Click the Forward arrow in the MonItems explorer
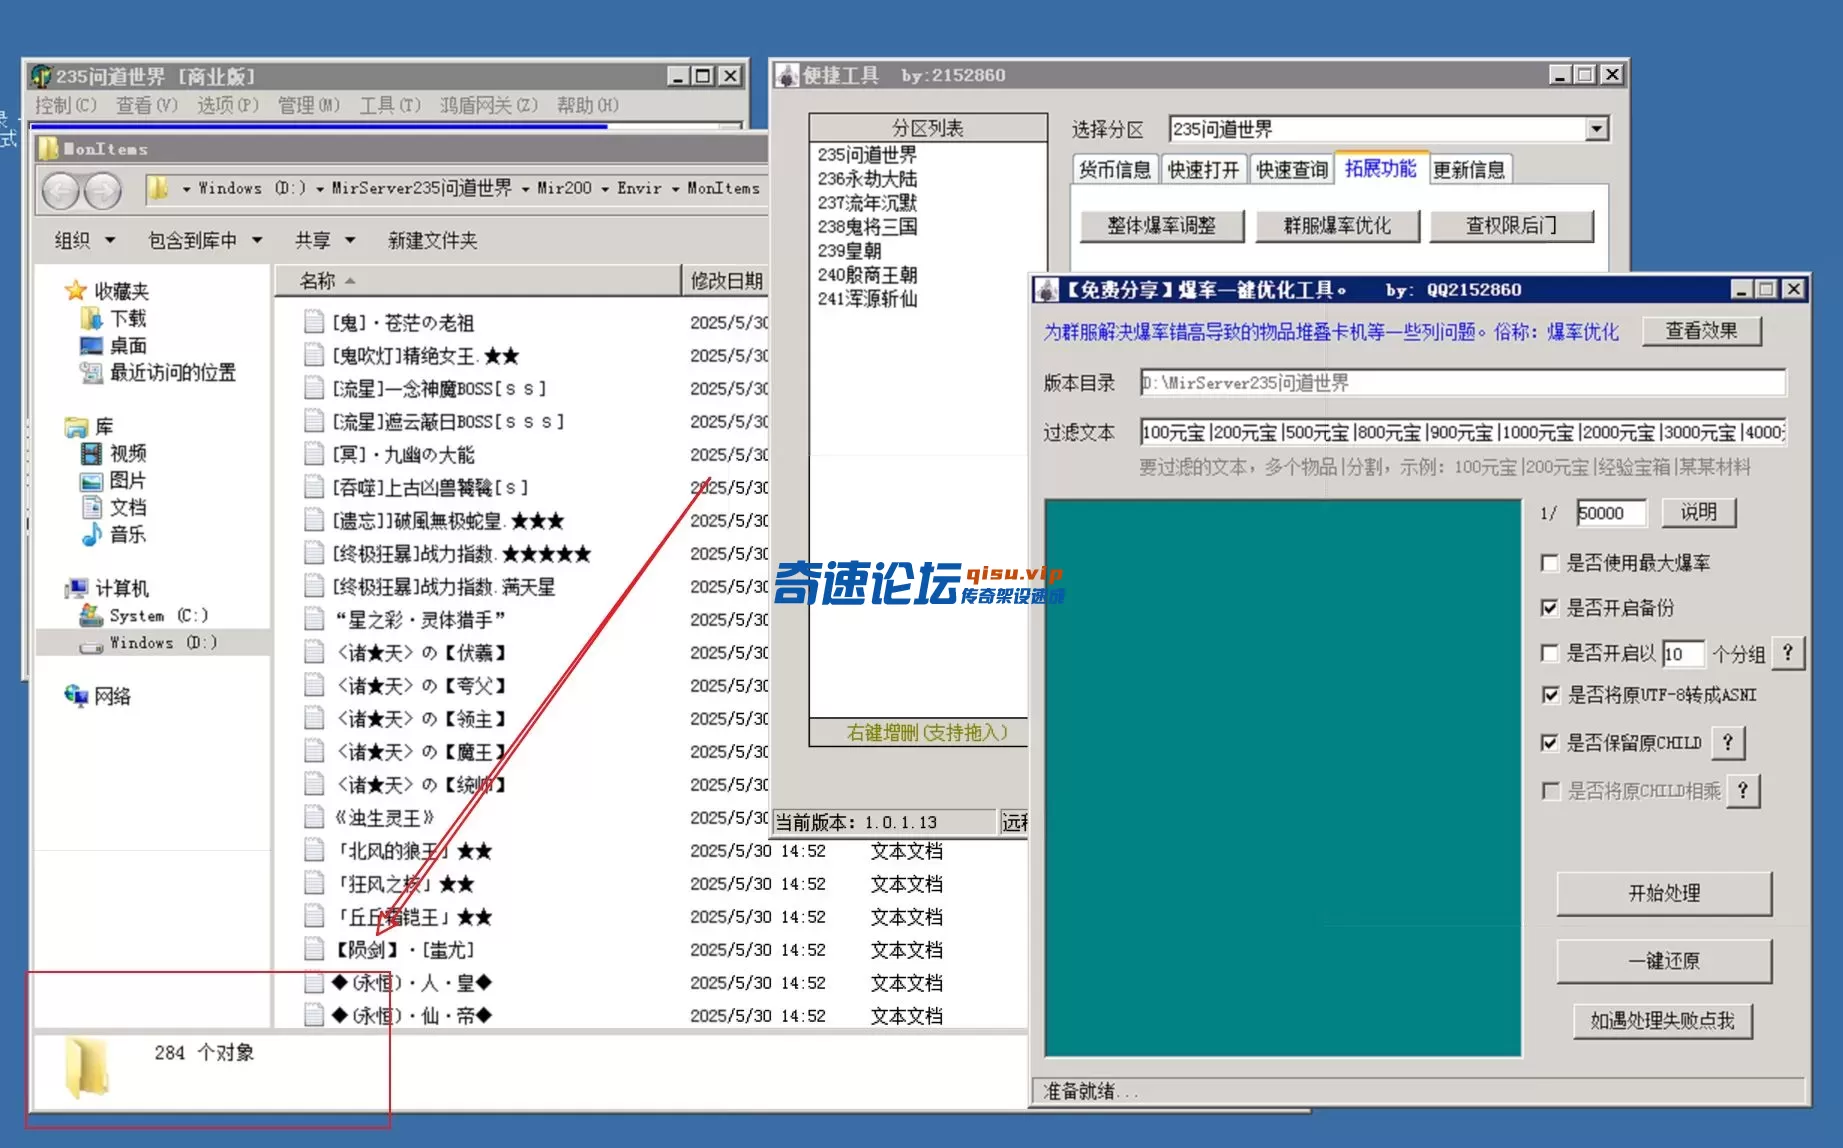1843x1148 pixels. [102, 190]
